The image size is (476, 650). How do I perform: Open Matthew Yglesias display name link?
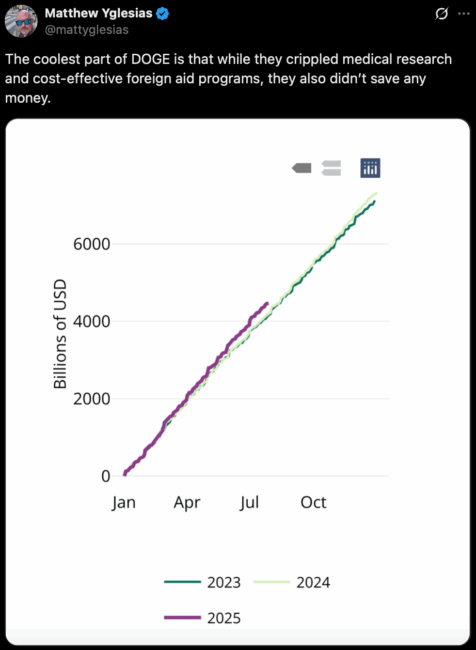pyautogui.click(x=99, y=14)
